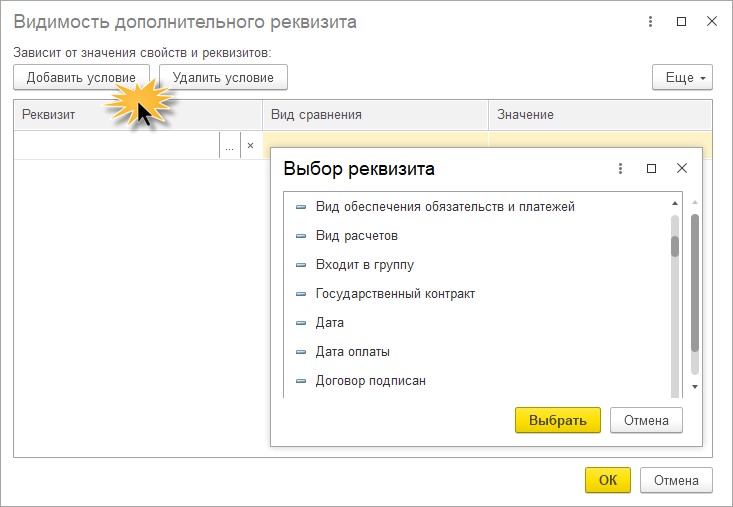Close the 'Выбор реквизита' dialog

682,169
